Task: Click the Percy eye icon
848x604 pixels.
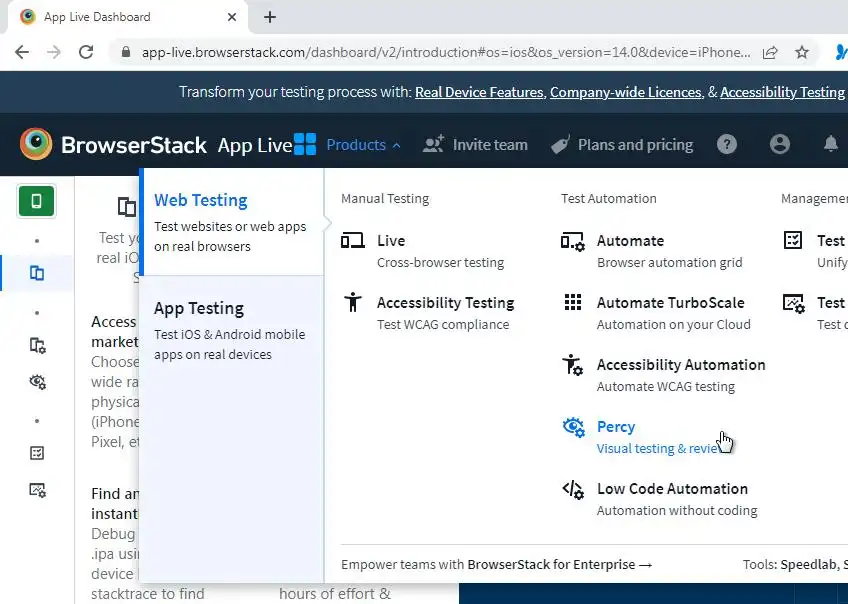Action: [x=573, y=428]
